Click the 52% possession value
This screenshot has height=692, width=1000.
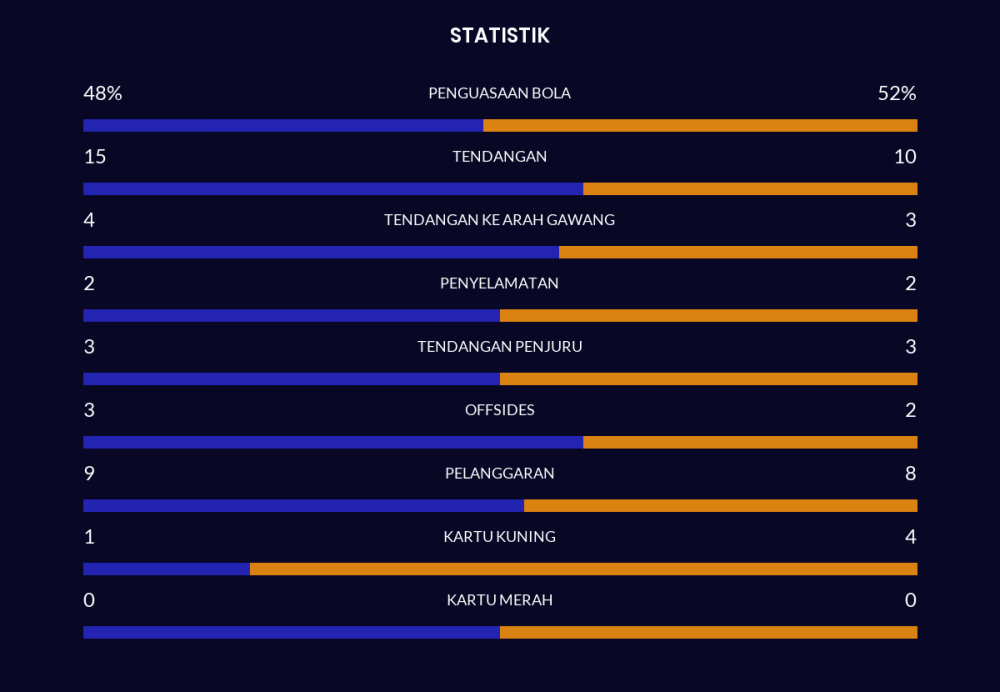897,93
